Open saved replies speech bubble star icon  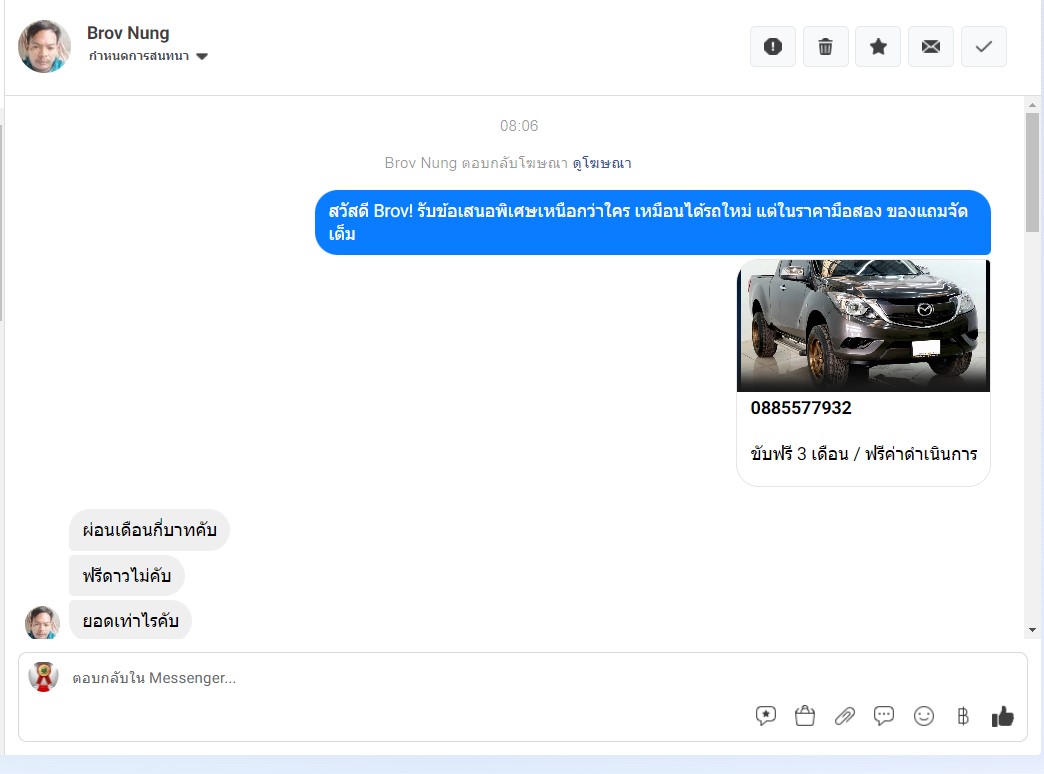766,716
